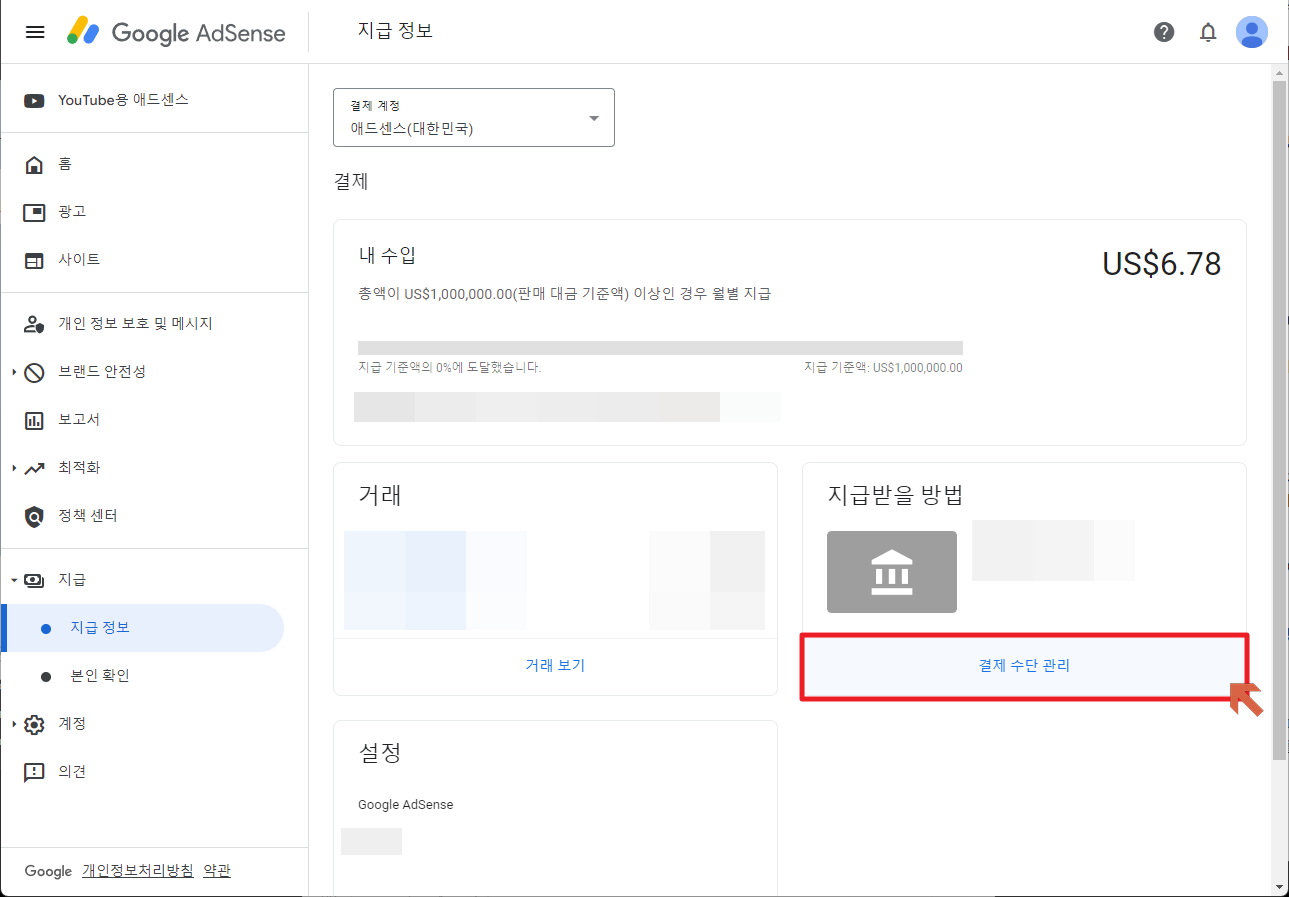
Task: Open the hamburger main menu
Action: (35, 32)
